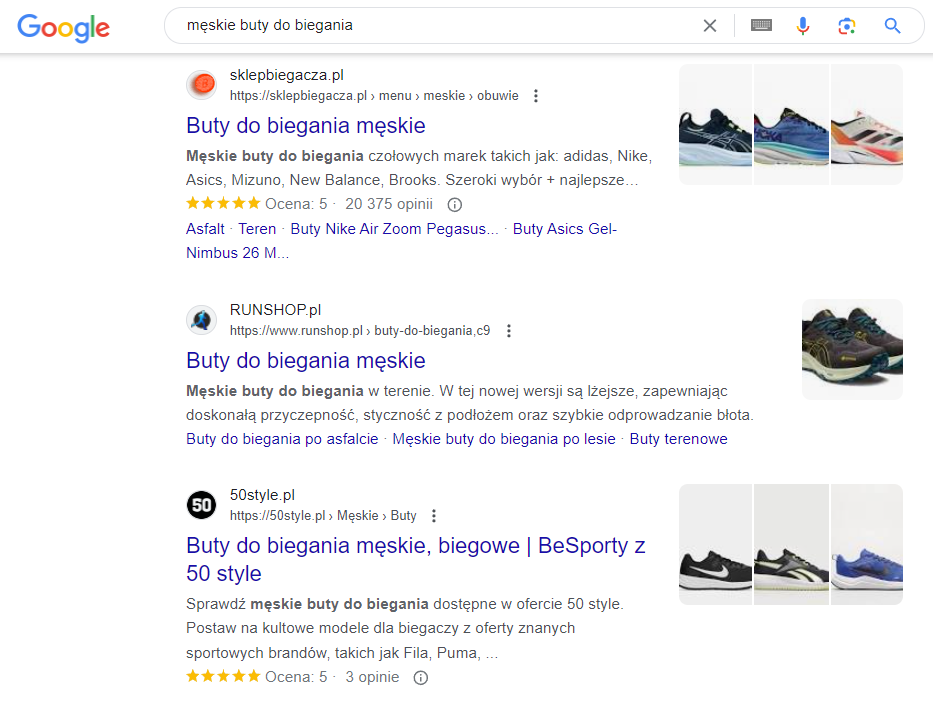Click the https://50style.pl › Męskie › Buty breadcrumb
The width and height of the screenshot is (933, 716).
click(323, 516)
